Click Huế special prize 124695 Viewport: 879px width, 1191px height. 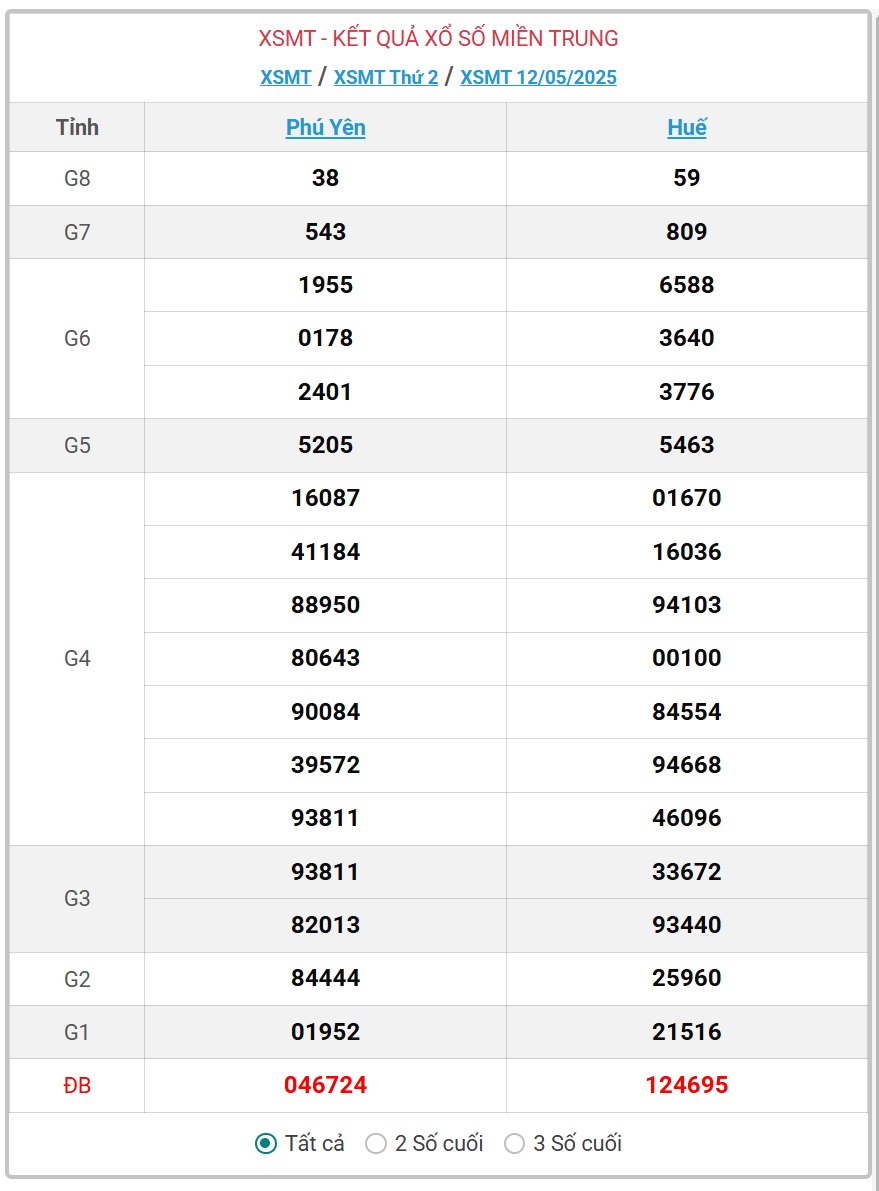pos(687,1085)
